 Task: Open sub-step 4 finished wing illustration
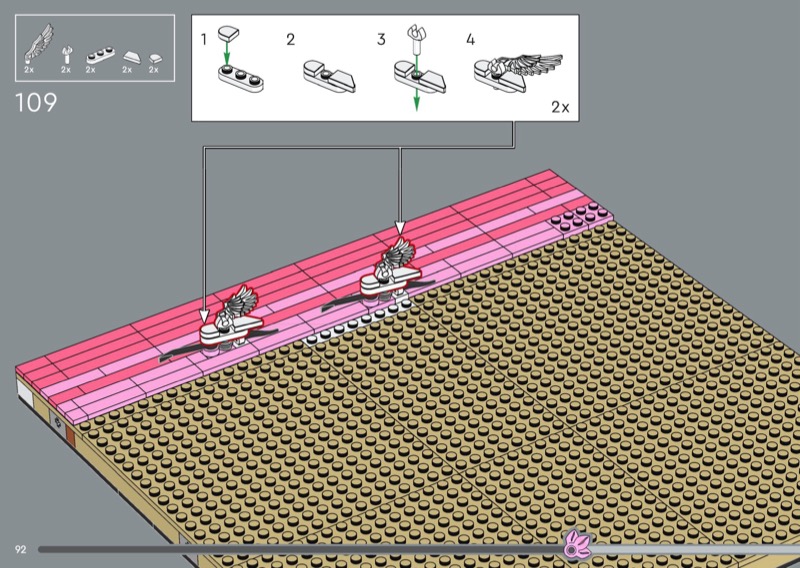(513, 69)
